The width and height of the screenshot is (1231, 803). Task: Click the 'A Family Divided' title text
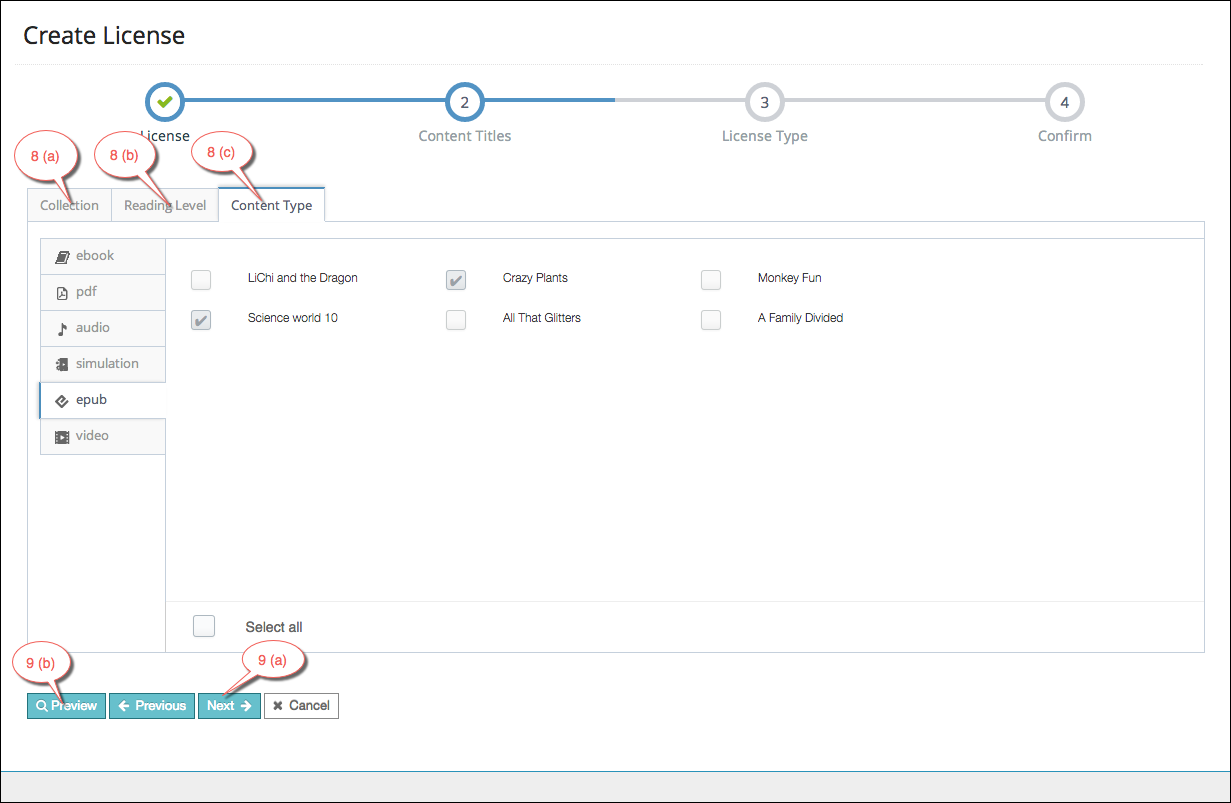click(x=801, y=318)
